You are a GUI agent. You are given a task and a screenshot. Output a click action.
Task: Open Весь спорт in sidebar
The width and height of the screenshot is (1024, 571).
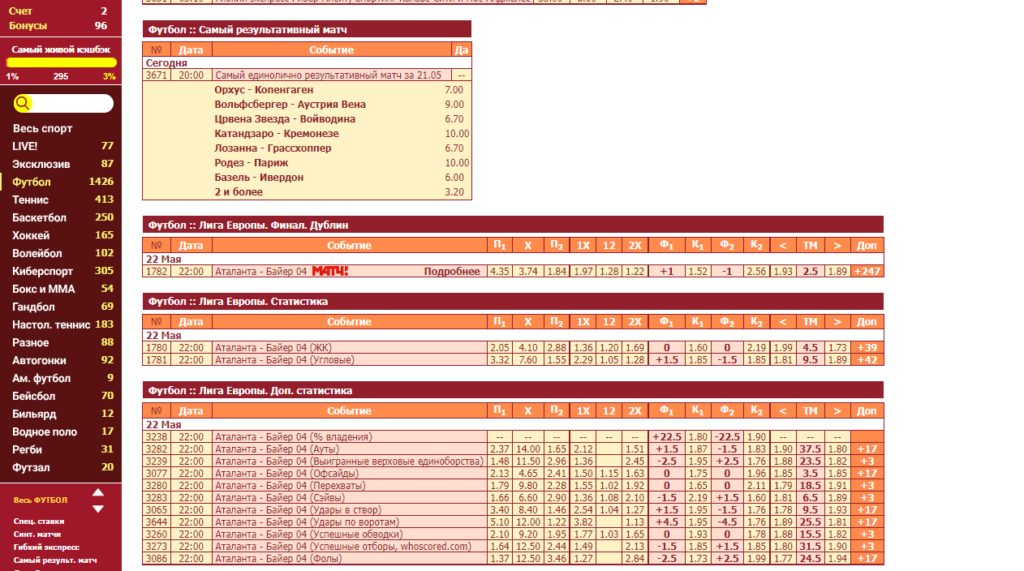pyautogui.click(x=42, y=129)
